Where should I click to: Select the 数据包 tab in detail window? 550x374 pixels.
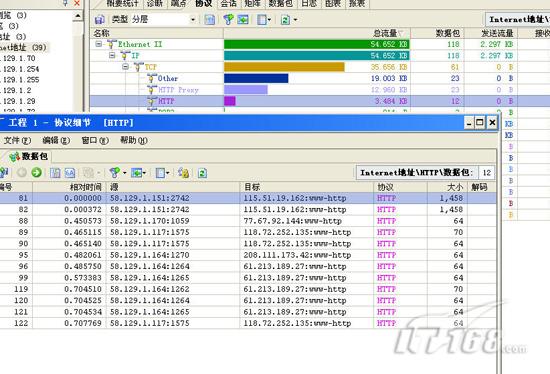(29, 156)
